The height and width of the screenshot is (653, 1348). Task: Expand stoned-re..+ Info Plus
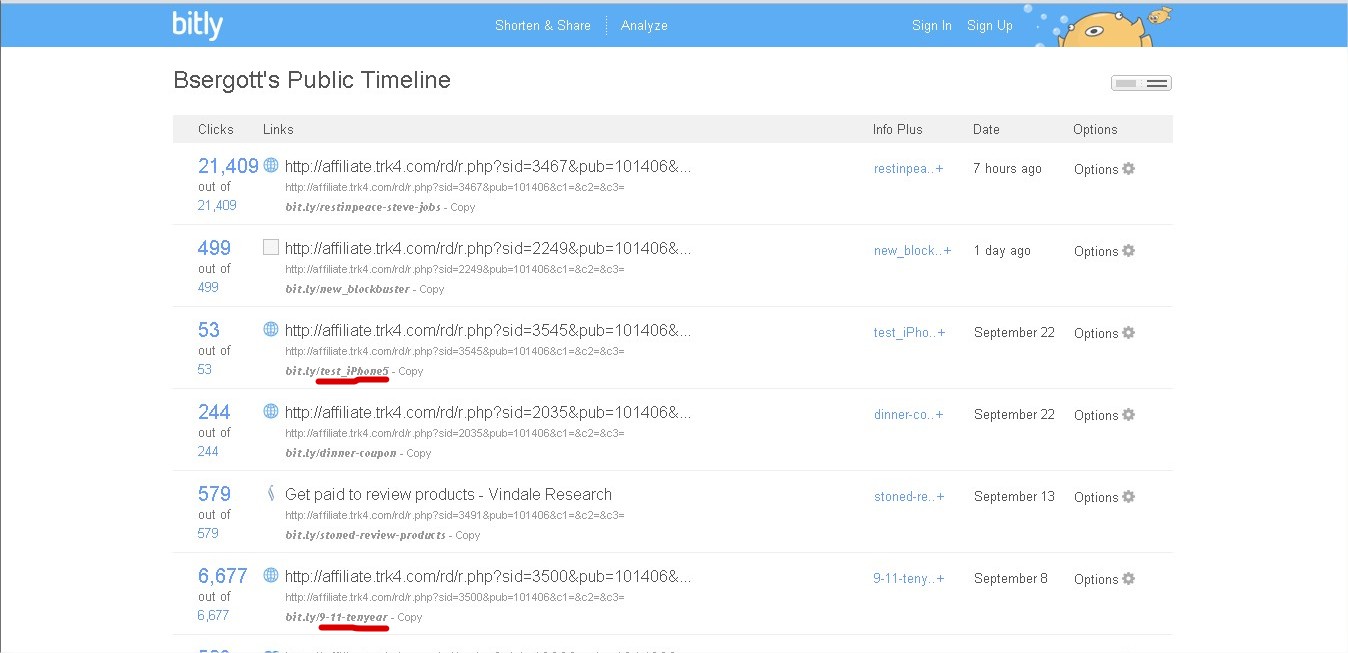pyautogui.click(x=910, y=497)
